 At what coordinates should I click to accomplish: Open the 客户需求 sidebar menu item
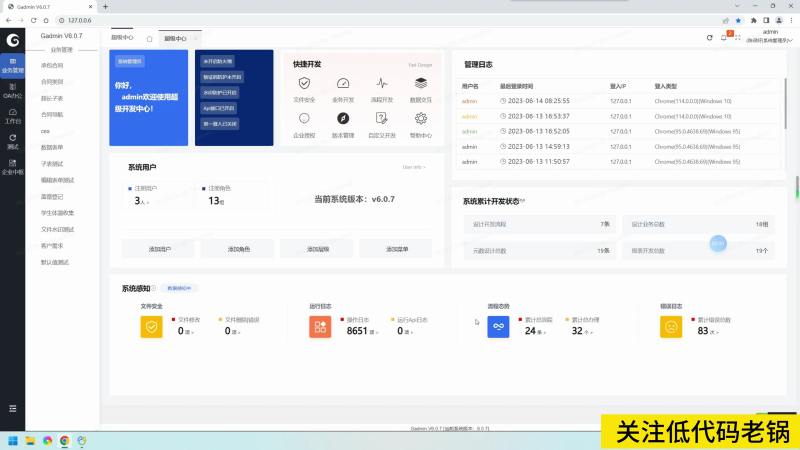pos(52,245)
